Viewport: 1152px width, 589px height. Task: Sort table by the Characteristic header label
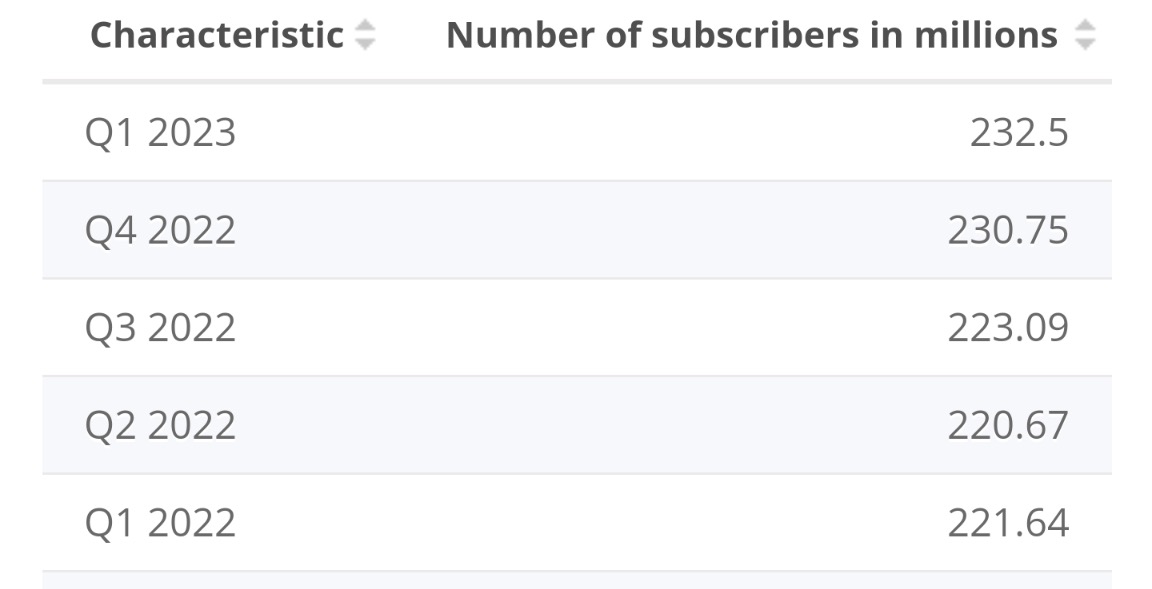tap(217, 35)
